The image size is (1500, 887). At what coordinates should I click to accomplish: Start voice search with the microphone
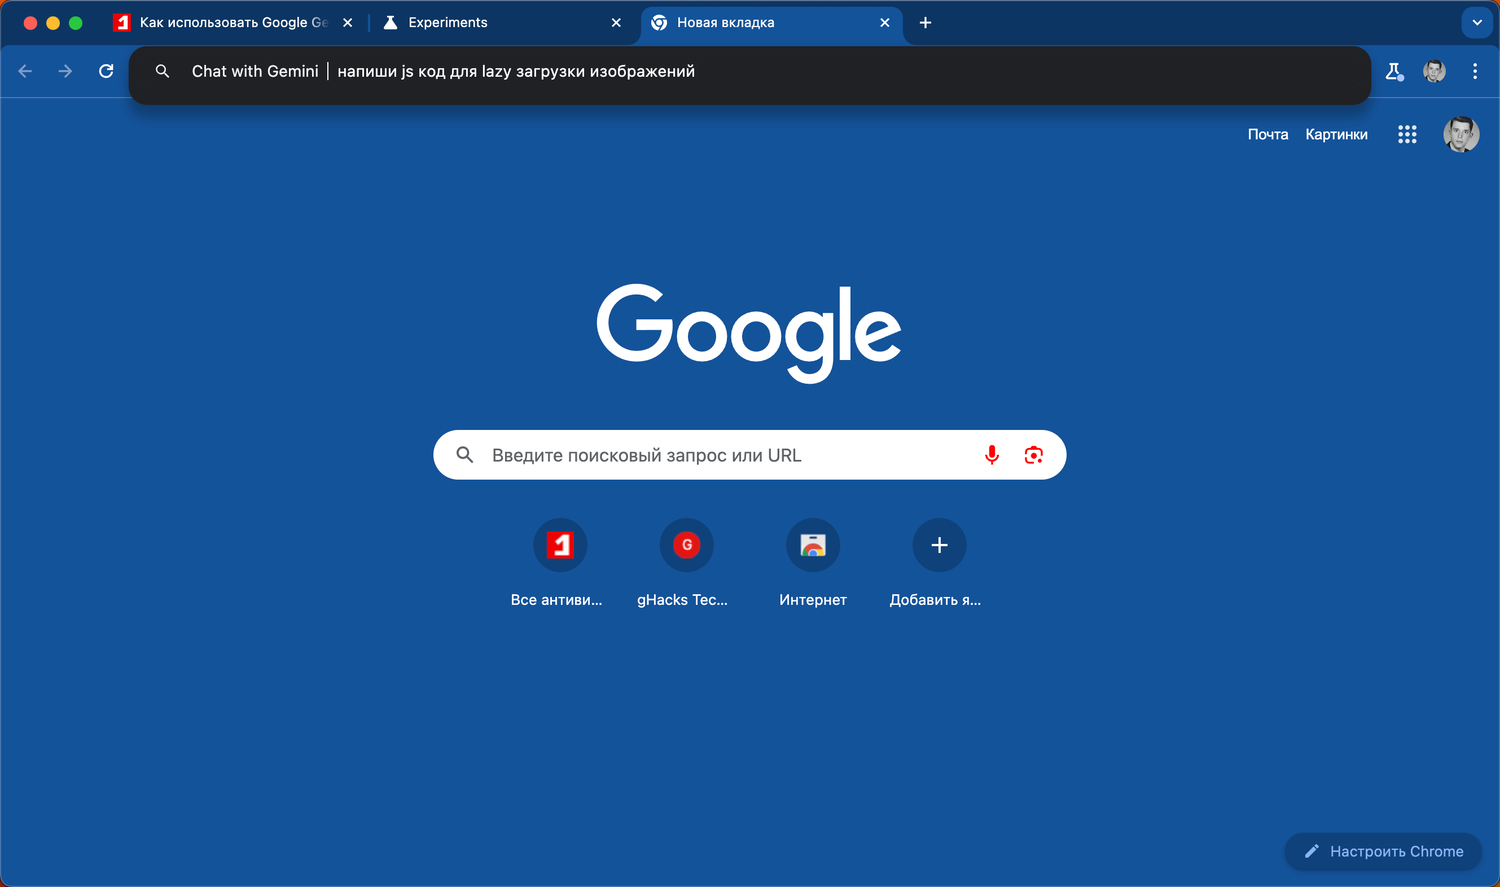point(992,455)
